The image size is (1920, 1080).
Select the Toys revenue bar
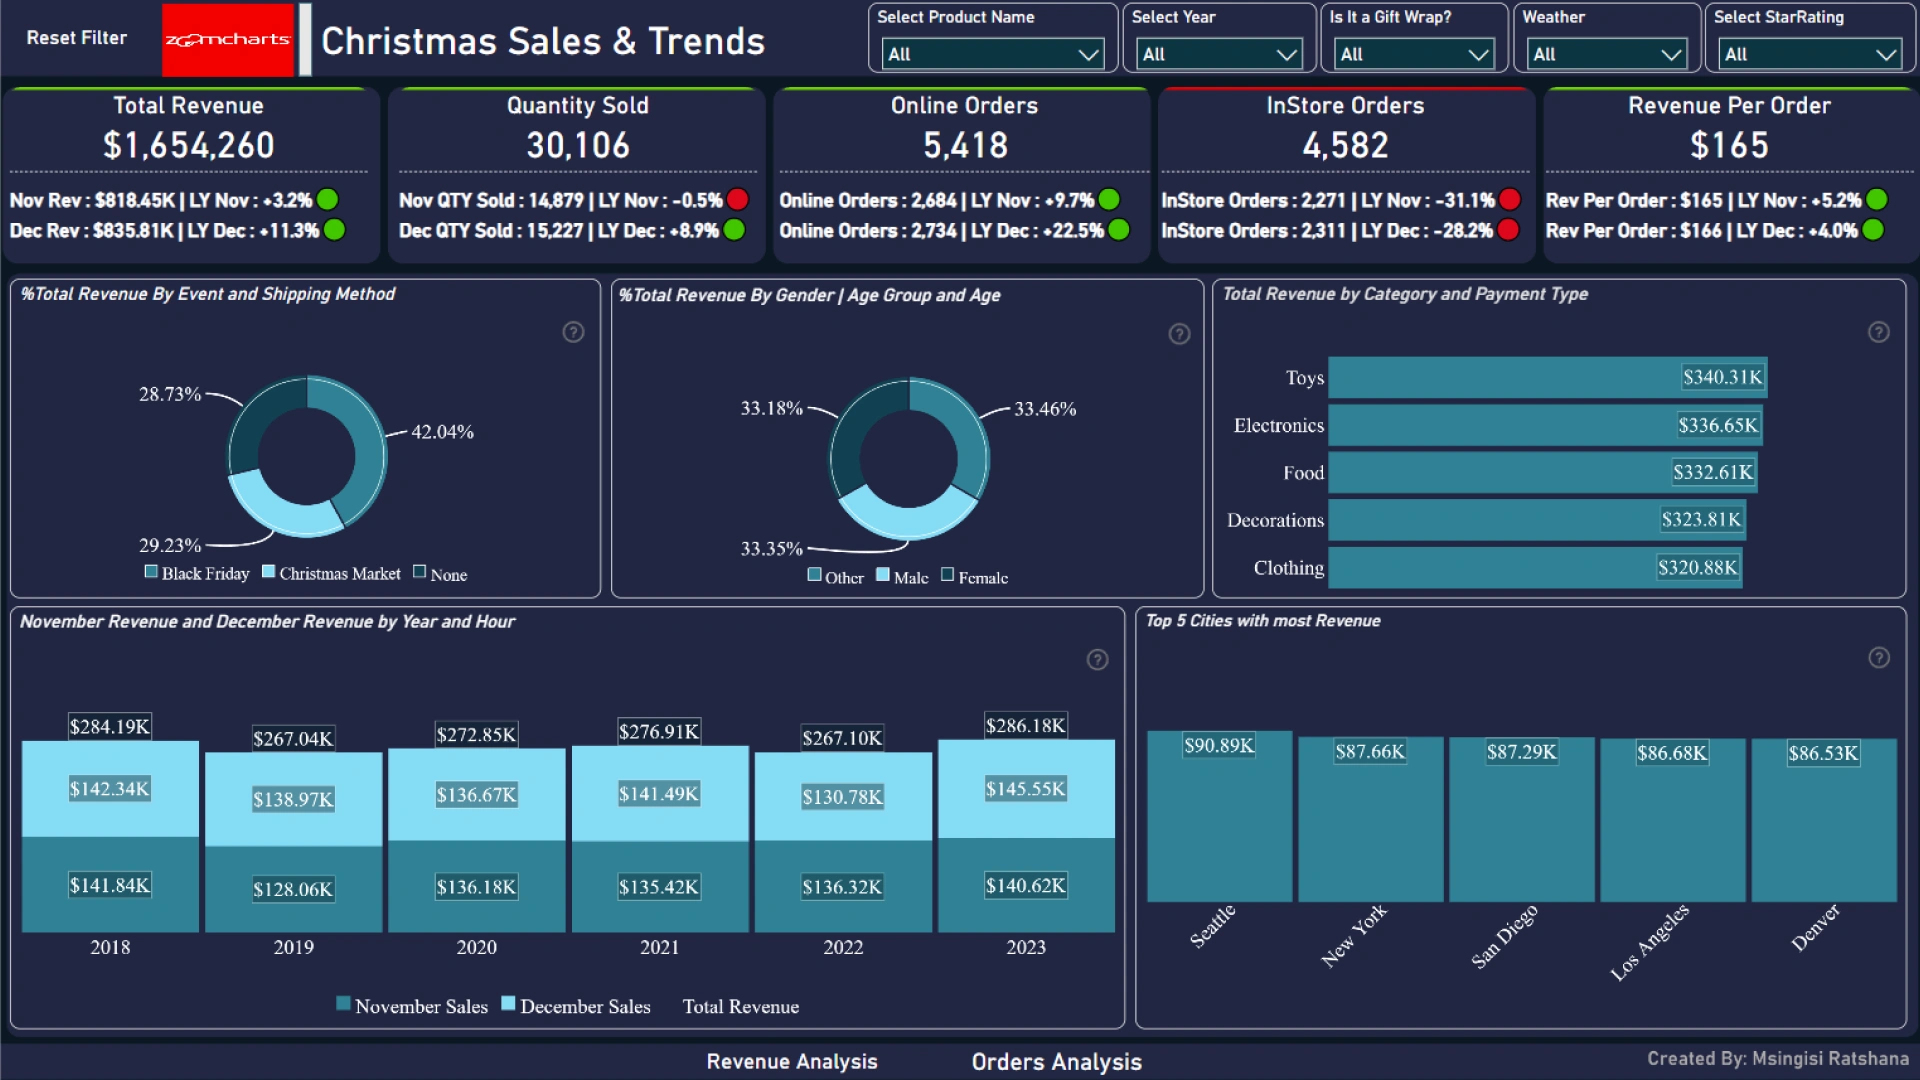(x=1547, y=377)
